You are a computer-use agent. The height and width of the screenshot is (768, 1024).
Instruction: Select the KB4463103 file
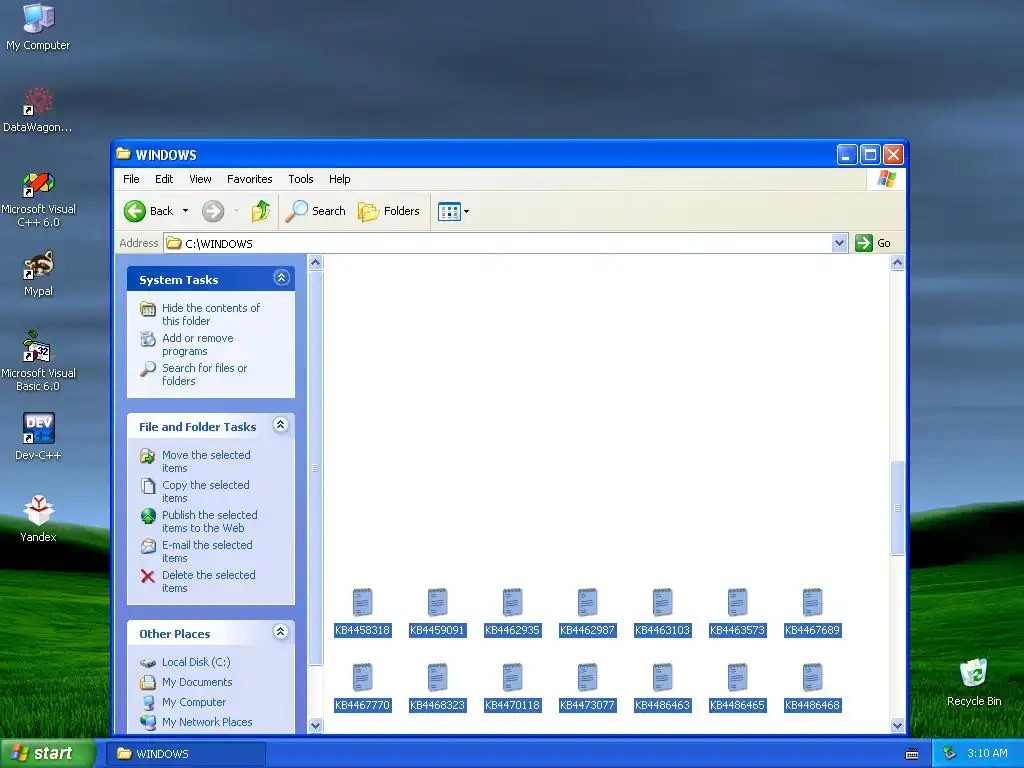(662, 612)
